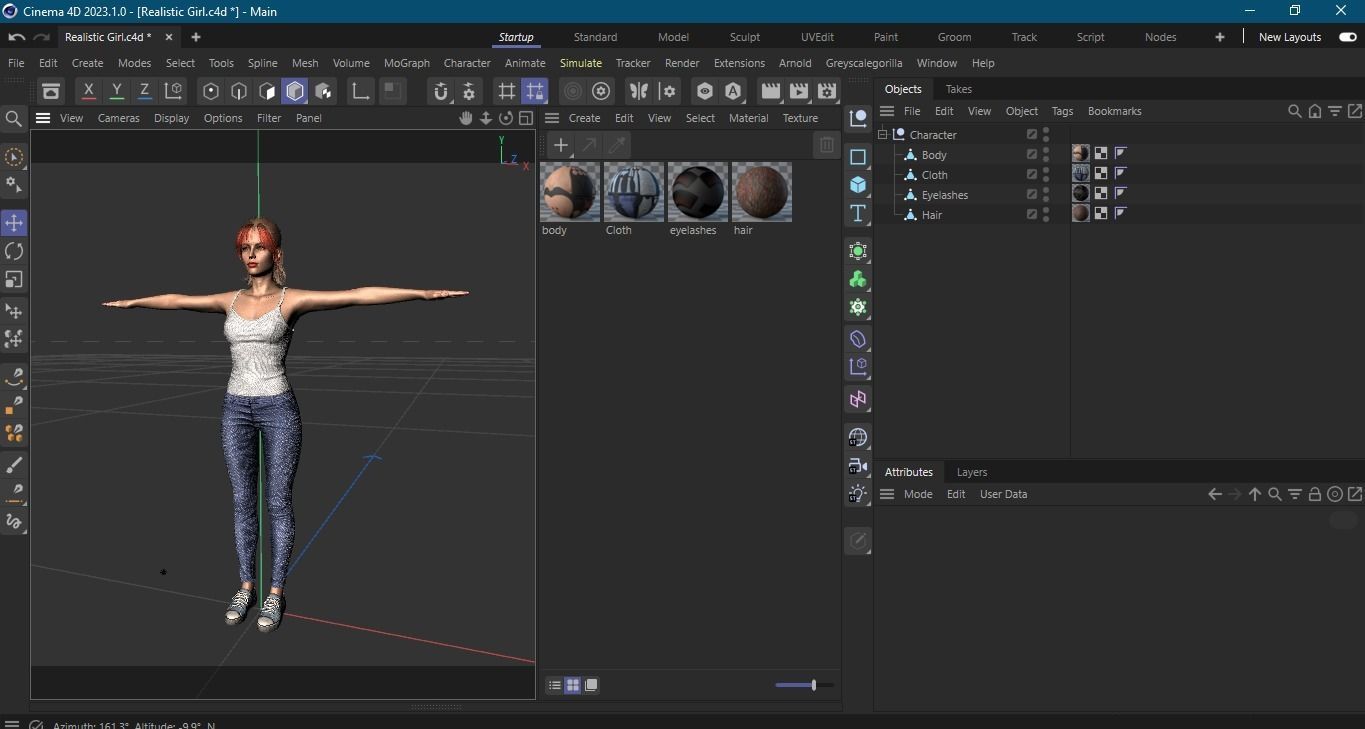Open Edit Render Settings gear clapperboard
Image resolution: width=1365 pixels, height=729 pixels.
[x=827, y=91]
